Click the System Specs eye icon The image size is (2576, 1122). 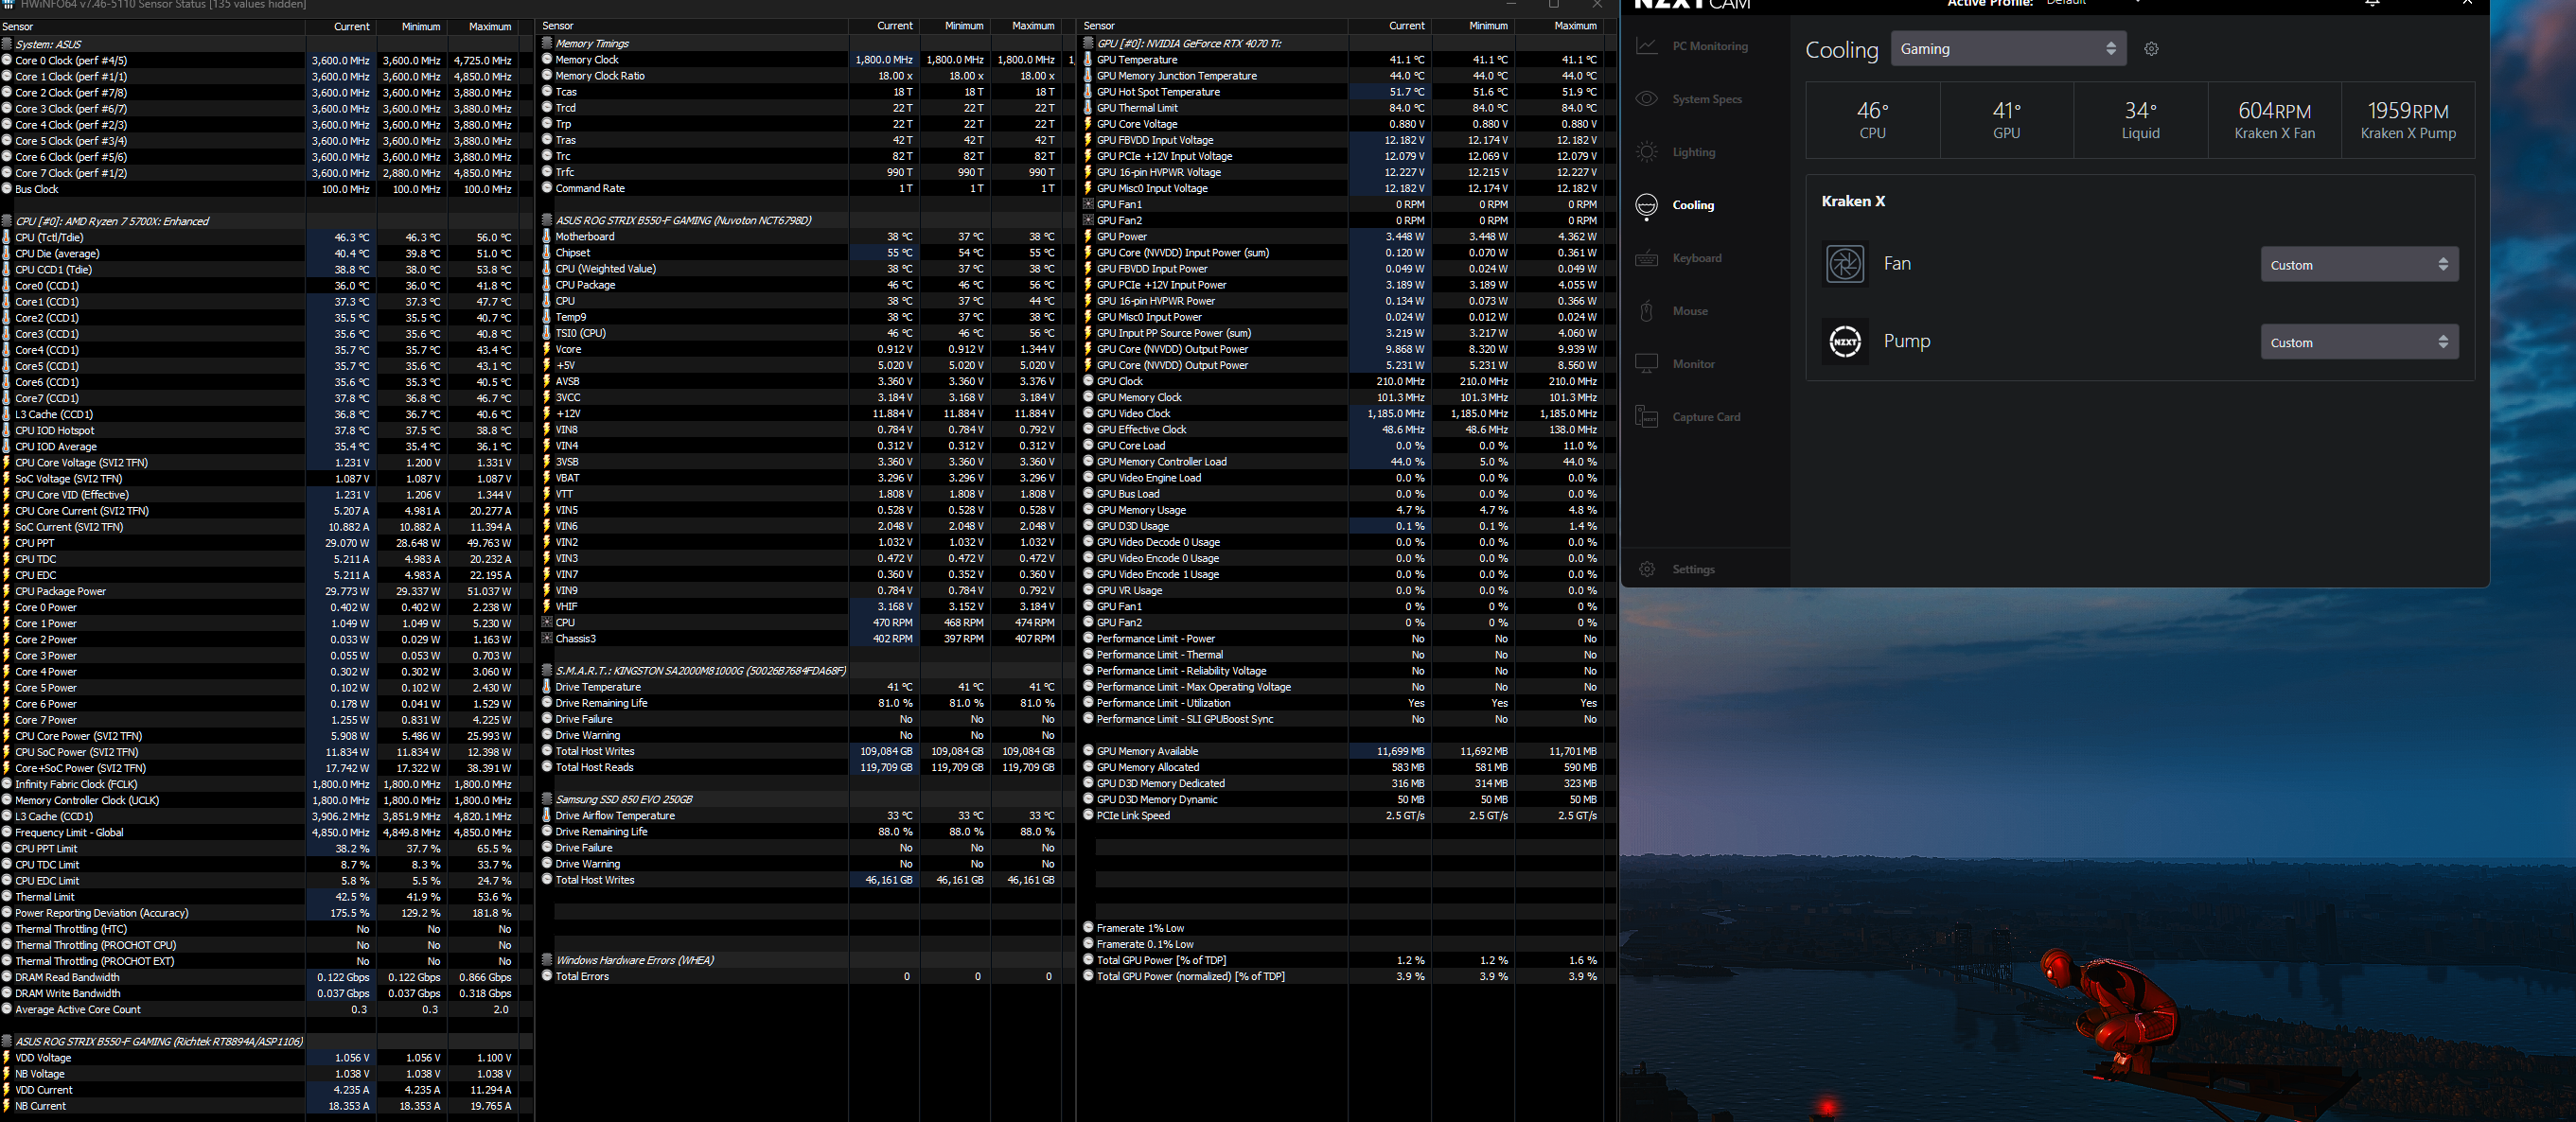tap(1647, 99)
